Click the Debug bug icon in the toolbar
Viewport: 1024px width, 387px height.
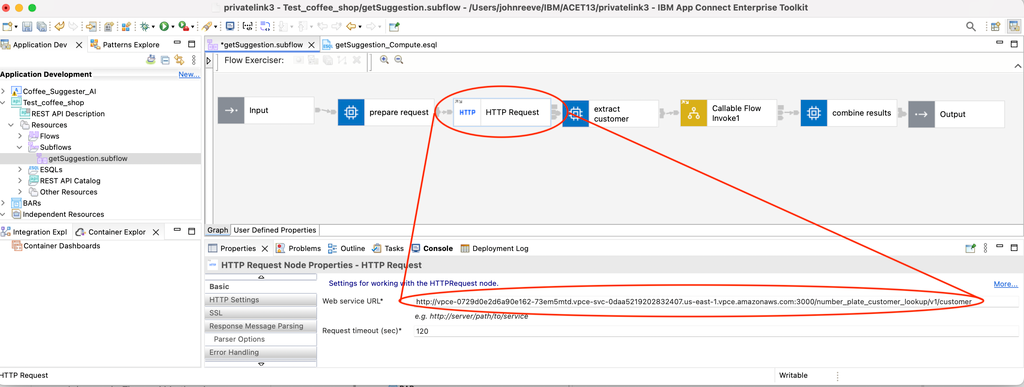coord(144,27)
